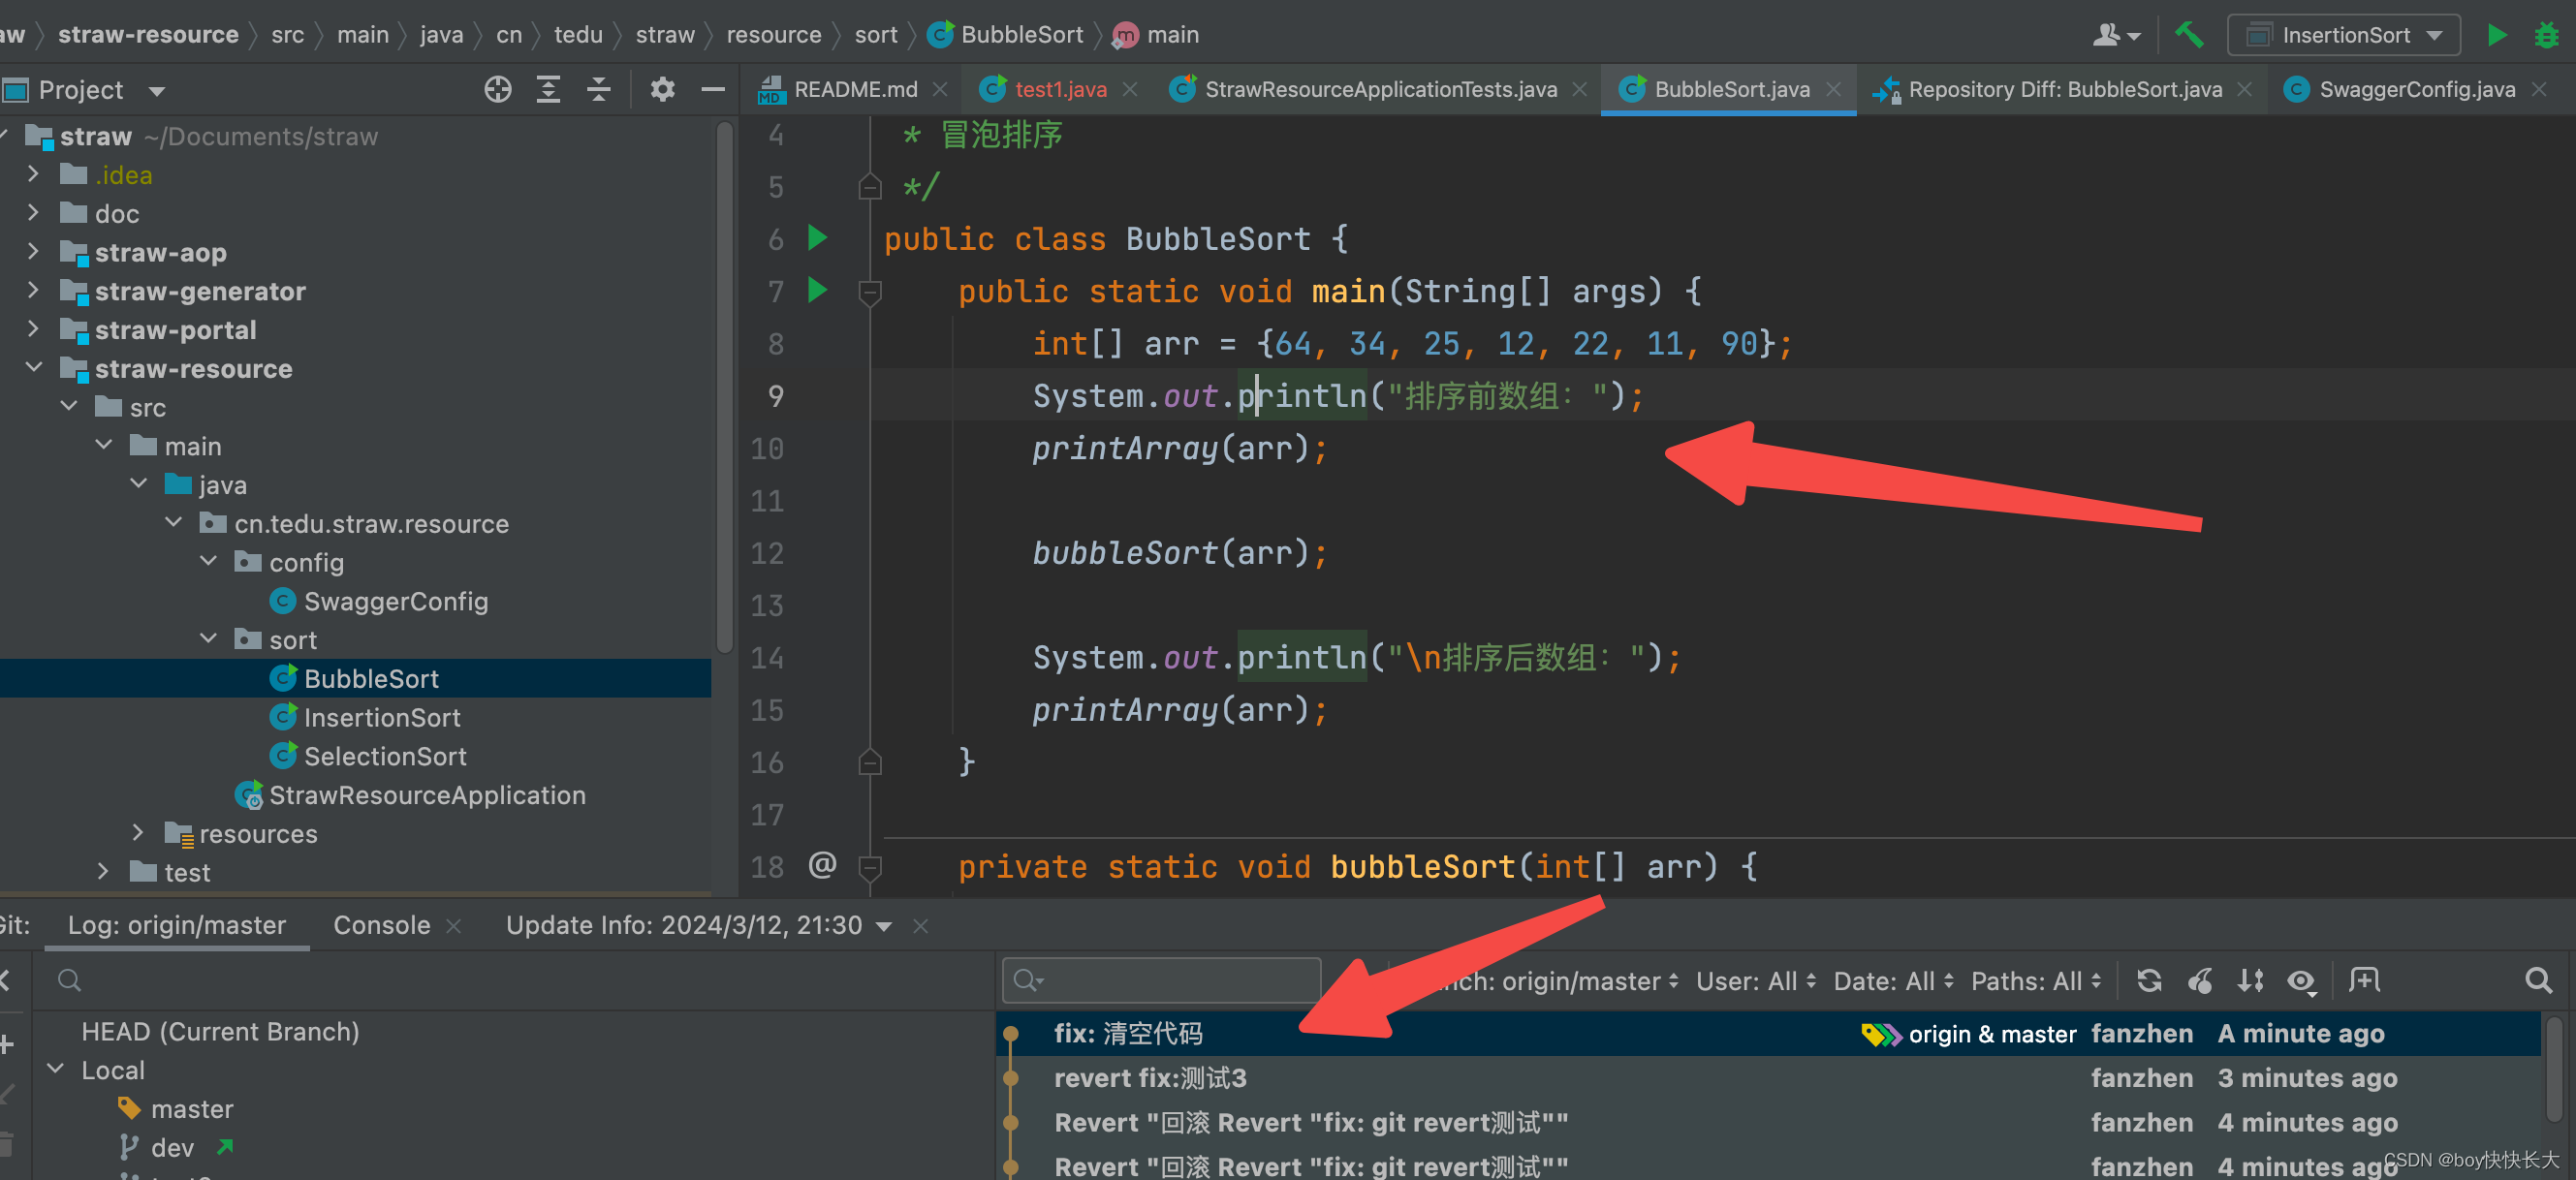Refresh the Git log
Image resolution: width=2576 pixels, height=1180 pixels.
click(2149, 980)
